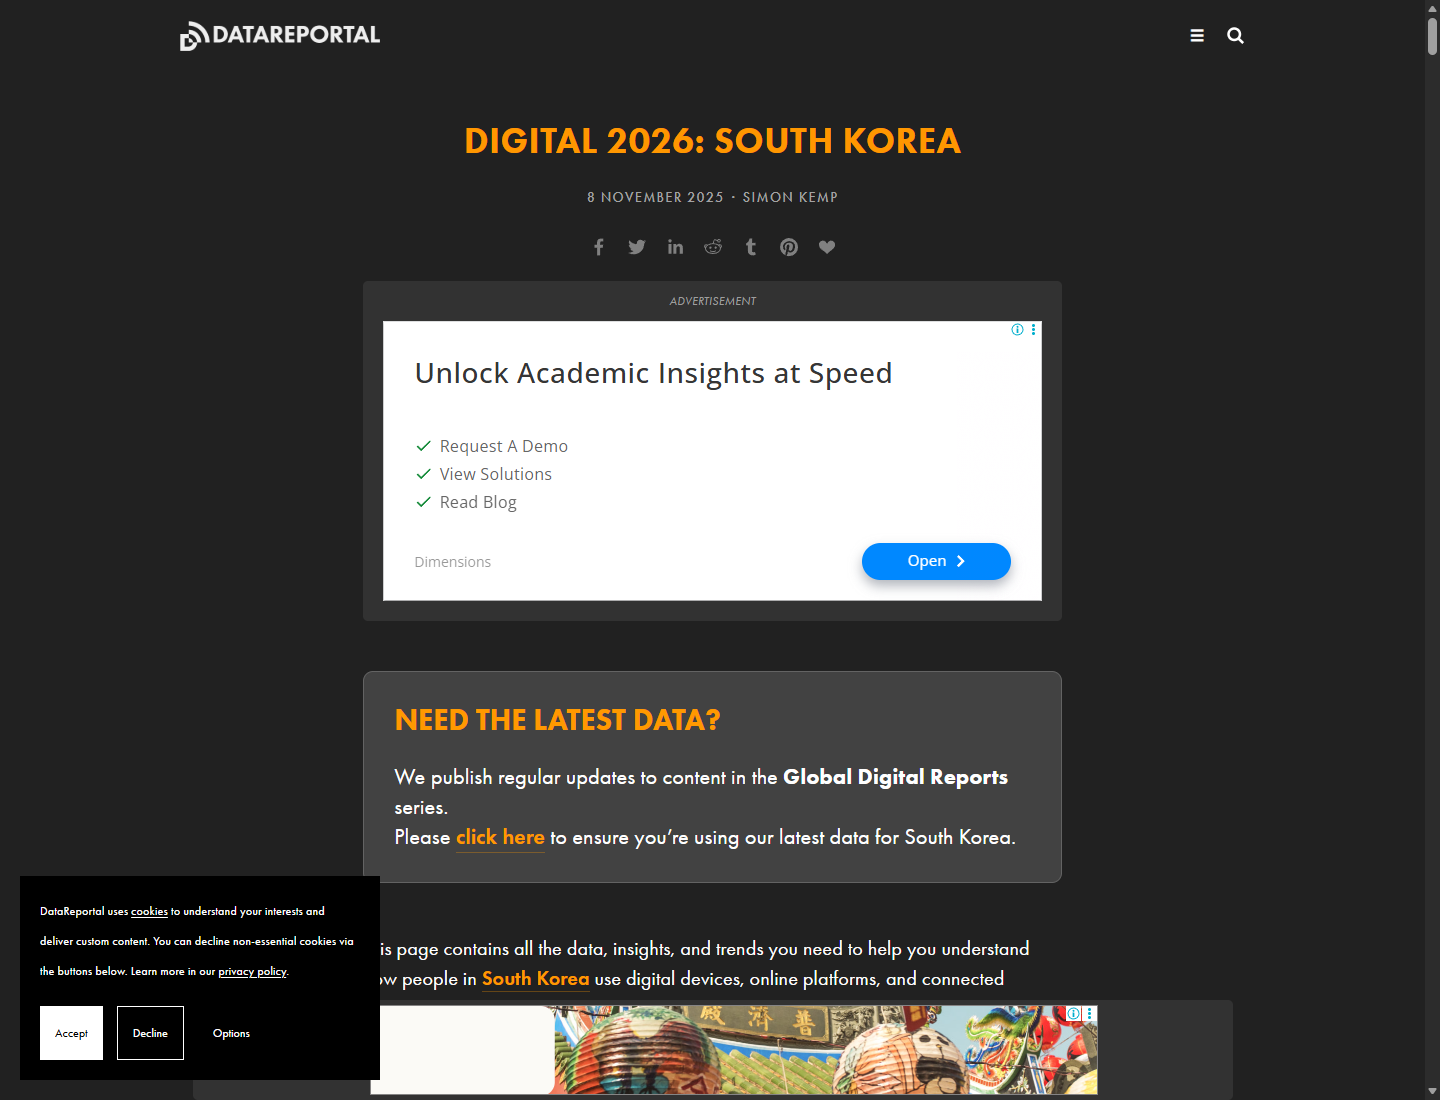Open the cookies link in banner
This screenshot has height=1100, width=1440.
click(149, 912)
